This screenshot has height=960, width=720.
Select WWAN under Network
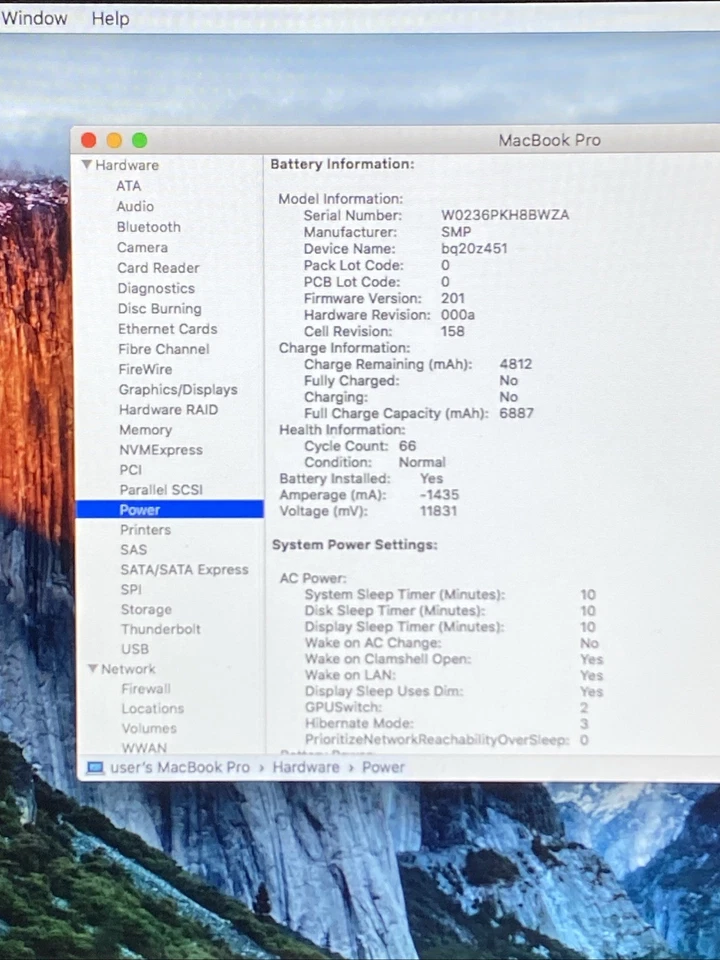[x=144, y=748]
